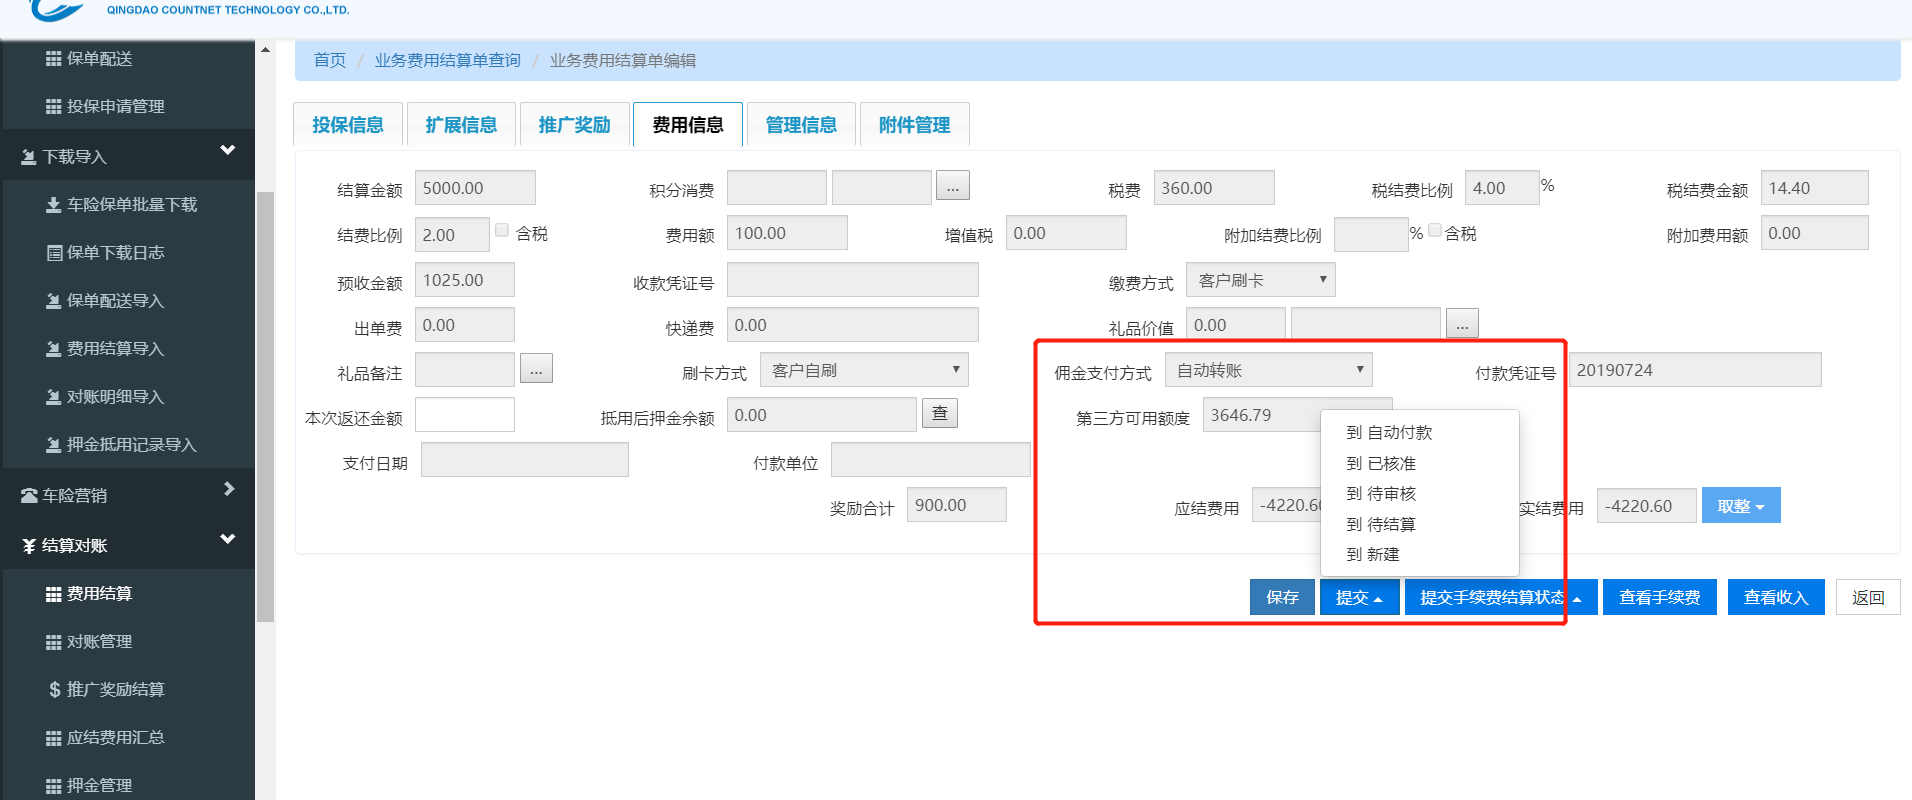This screenshot has width=1912, height=800.
Task: Click the yen icon beside 结算对账
Action: (x=29, y=546)
